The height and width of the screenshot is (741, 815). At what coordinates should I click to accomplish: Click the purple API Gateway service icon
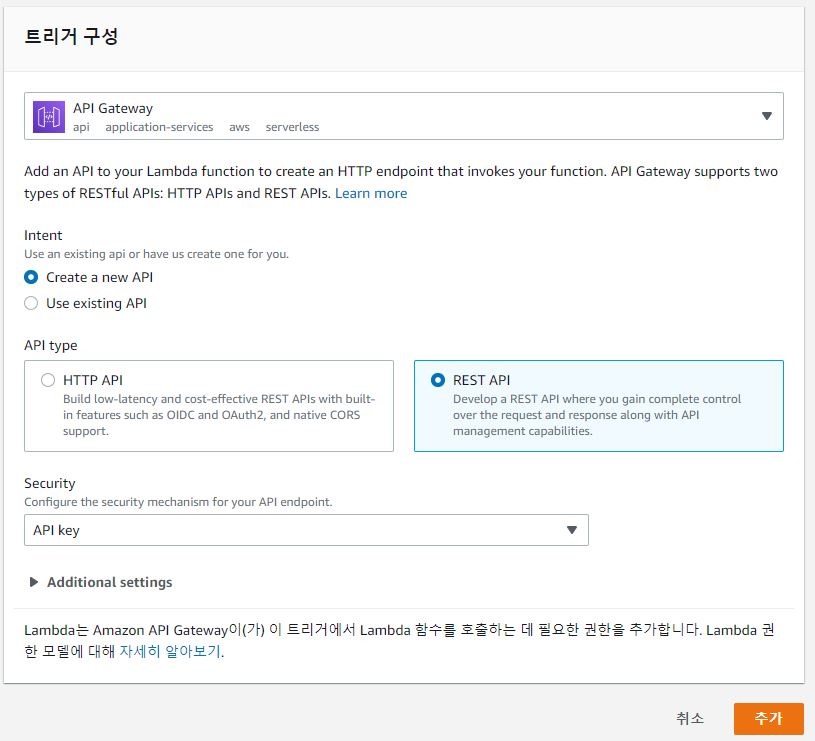click(x=48, y=116)
